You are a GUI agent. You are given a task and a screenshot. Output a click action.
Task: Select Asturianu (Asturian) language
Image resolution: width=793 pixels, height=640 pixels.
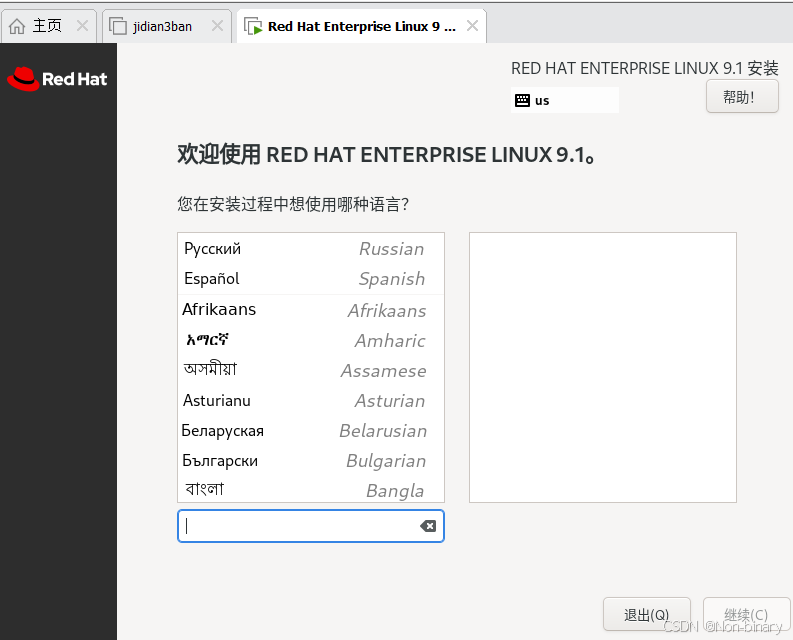(311, 401)
